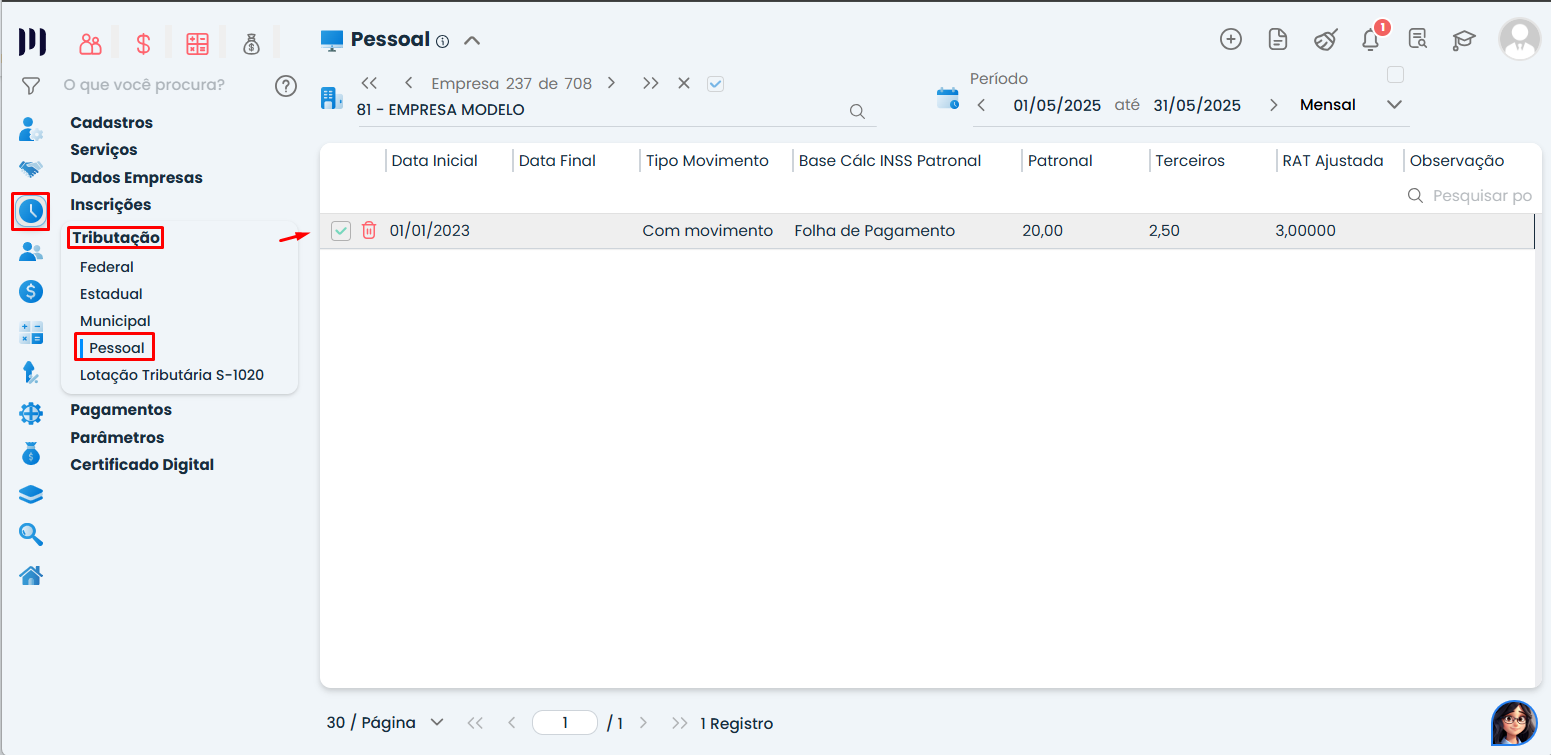Screen dimensions: 1551x755
Task: Click the filter funnel icon
Action: tap(31, 86)
